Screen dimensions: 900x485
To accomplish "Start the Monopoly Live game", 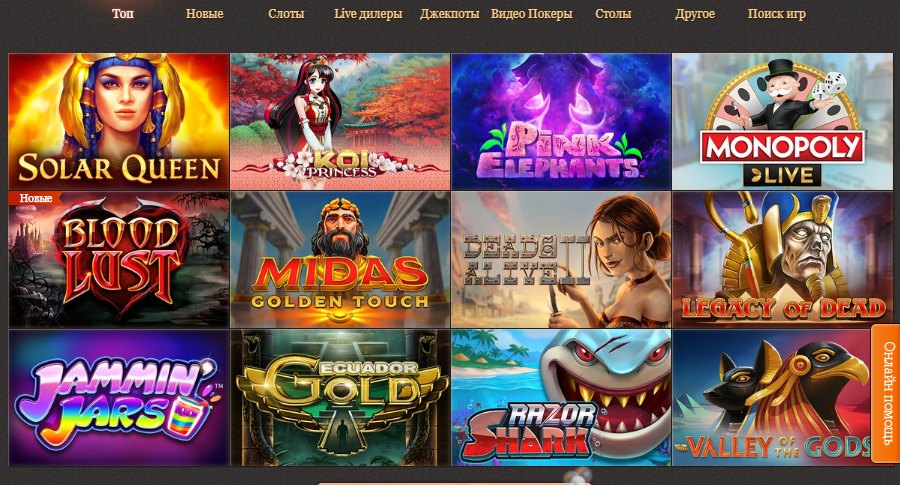I will click(782, 122).
